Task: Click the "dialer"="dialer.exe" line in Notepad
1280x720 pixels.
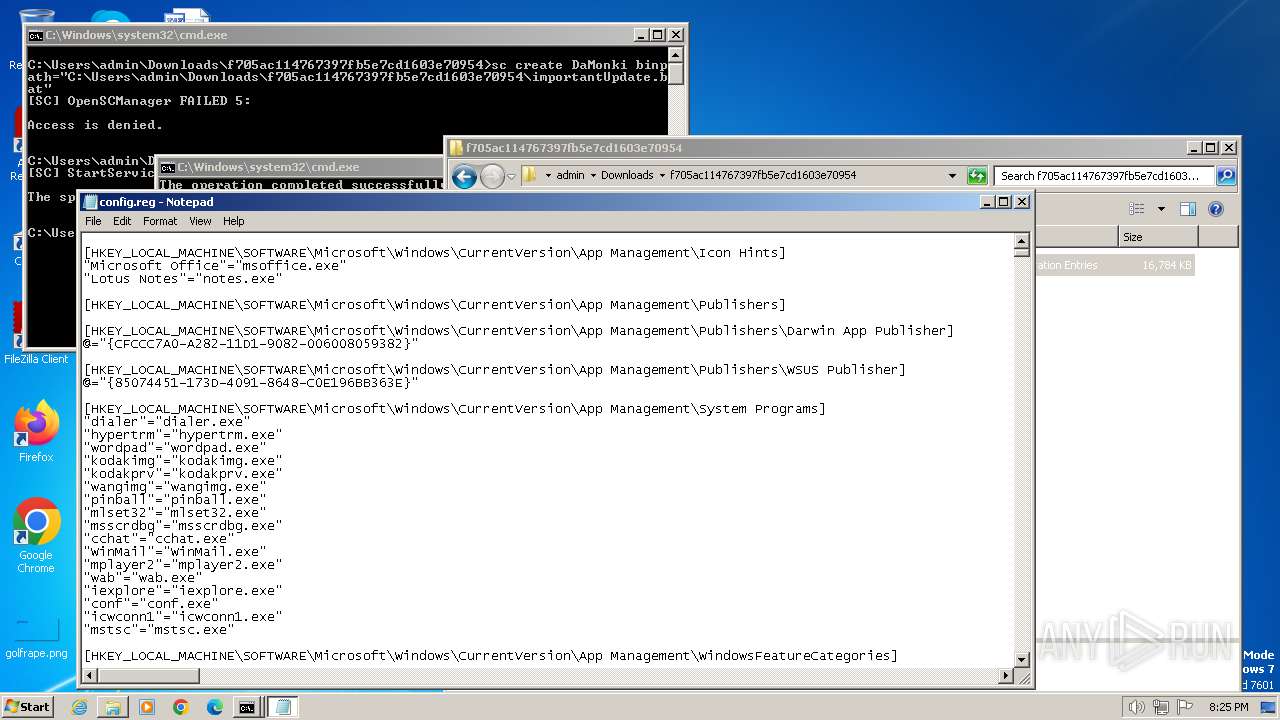Action: click(x=166, y=421)
